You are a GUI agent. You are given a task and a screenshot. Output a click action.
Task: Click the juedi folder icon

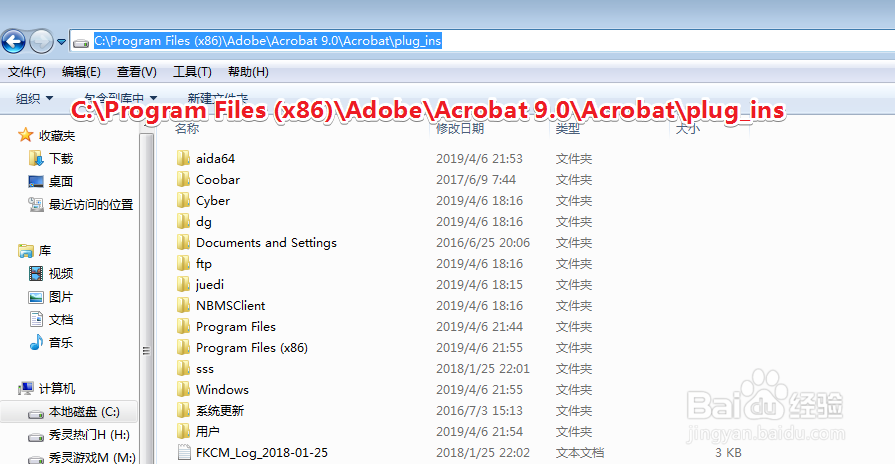183,284
